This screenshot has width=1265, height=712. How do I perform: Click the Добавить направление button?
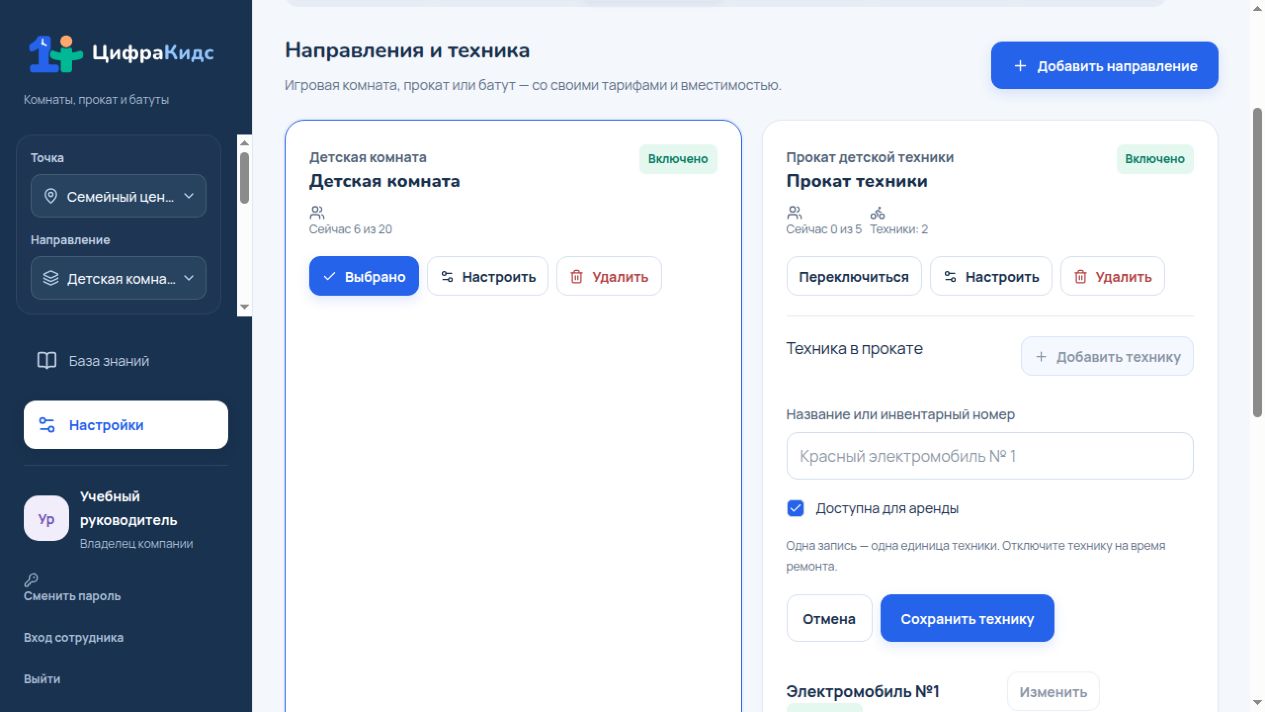(1104, 66)
